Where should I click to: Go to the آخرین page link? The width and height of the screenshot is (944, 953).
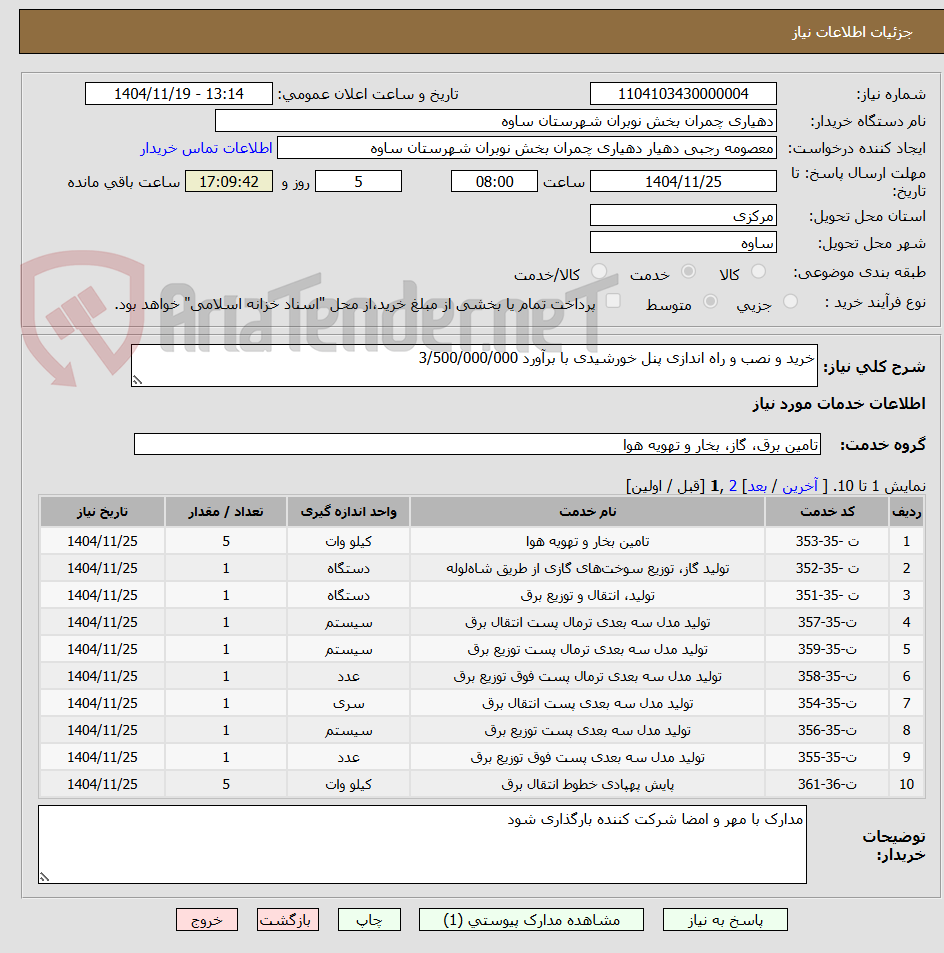[x=800, y=486]
